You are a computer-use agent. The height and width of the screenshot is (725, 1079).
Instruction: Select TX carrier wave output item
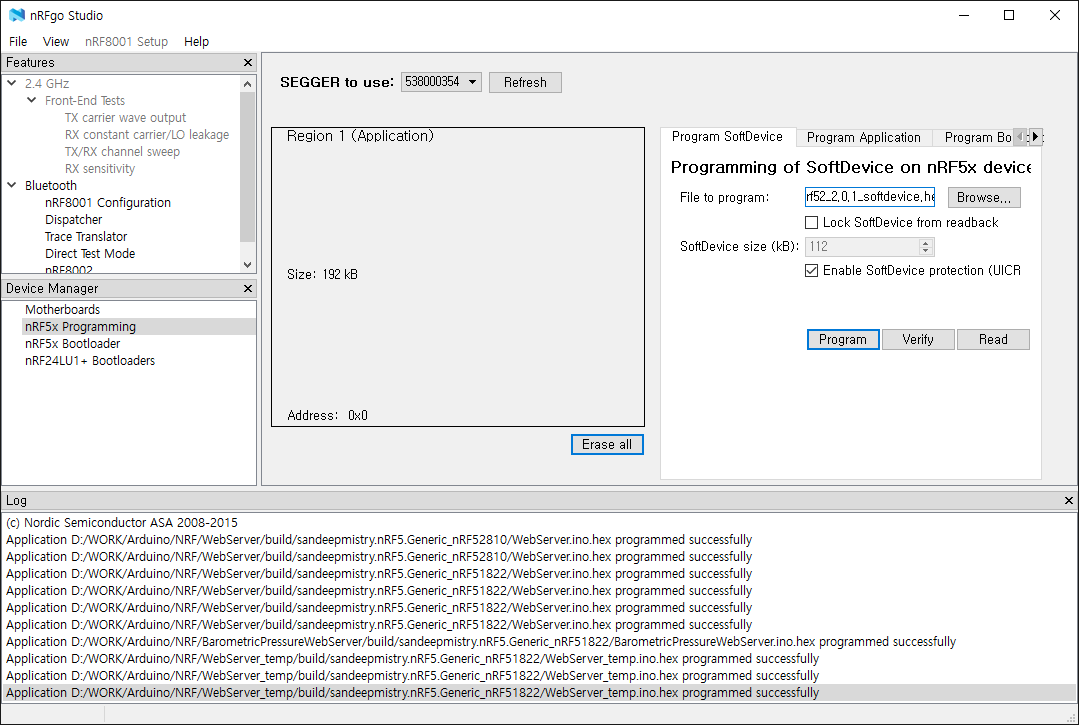(x=125, y=118)
